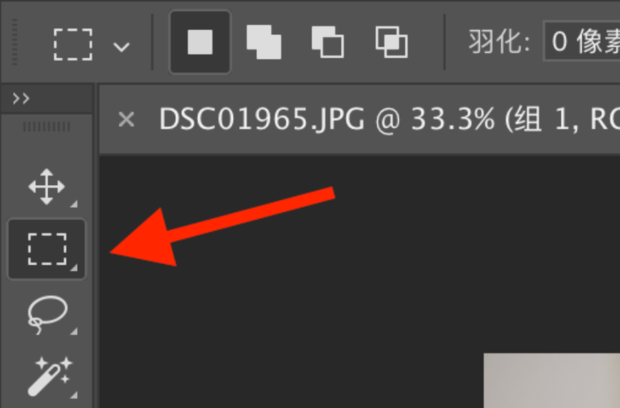Switch to the DSC01965.JPG document tab
Viewport: 620px width, 408px height.
389,119
